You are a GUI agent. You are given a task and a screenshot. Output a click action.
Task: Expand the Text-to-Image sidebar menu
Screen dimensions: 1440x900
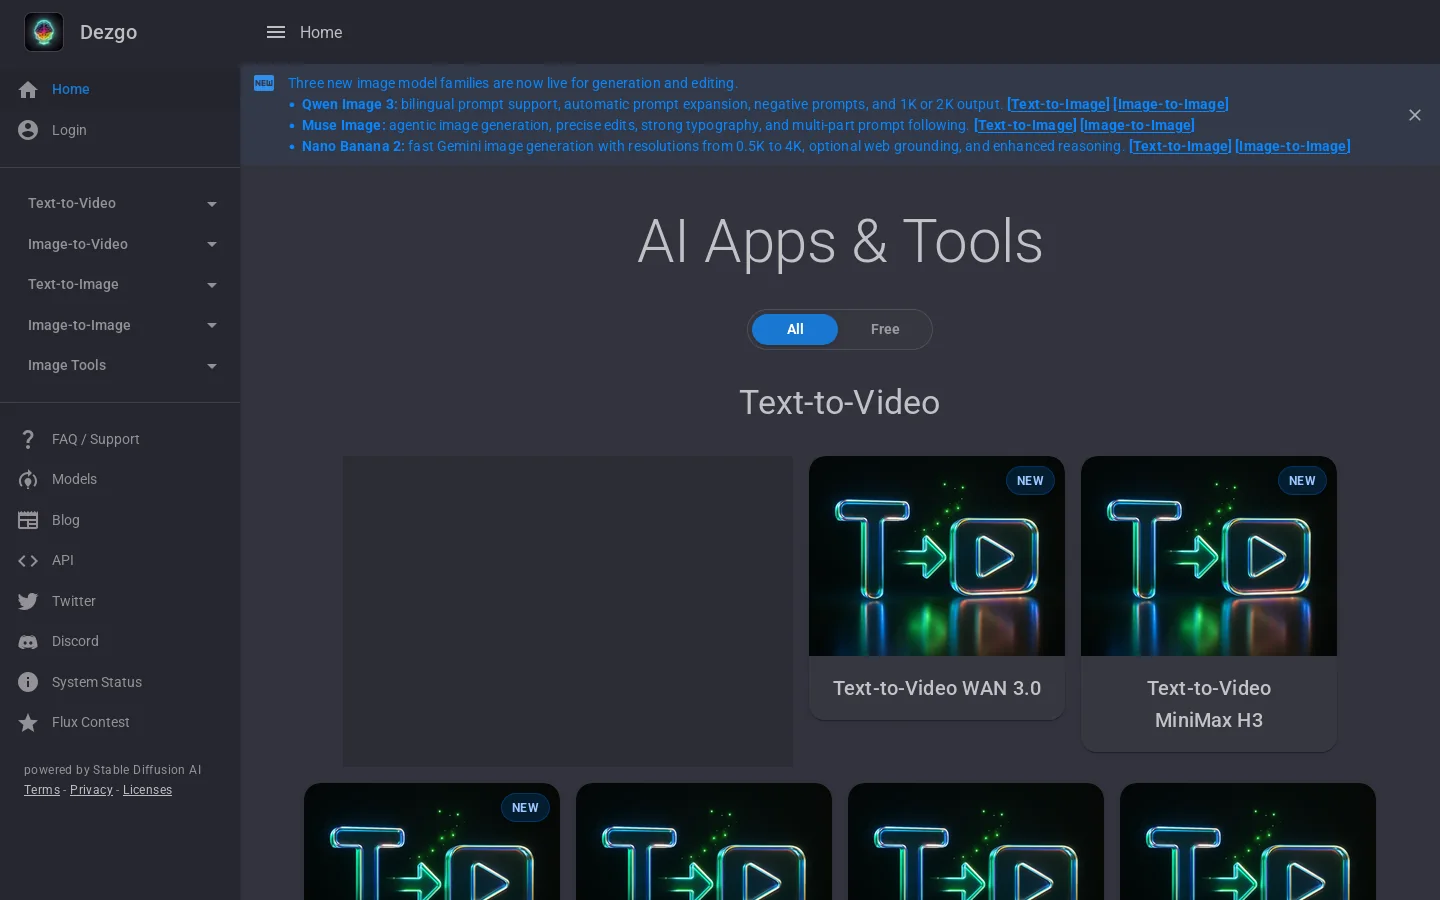pos(120,284)
